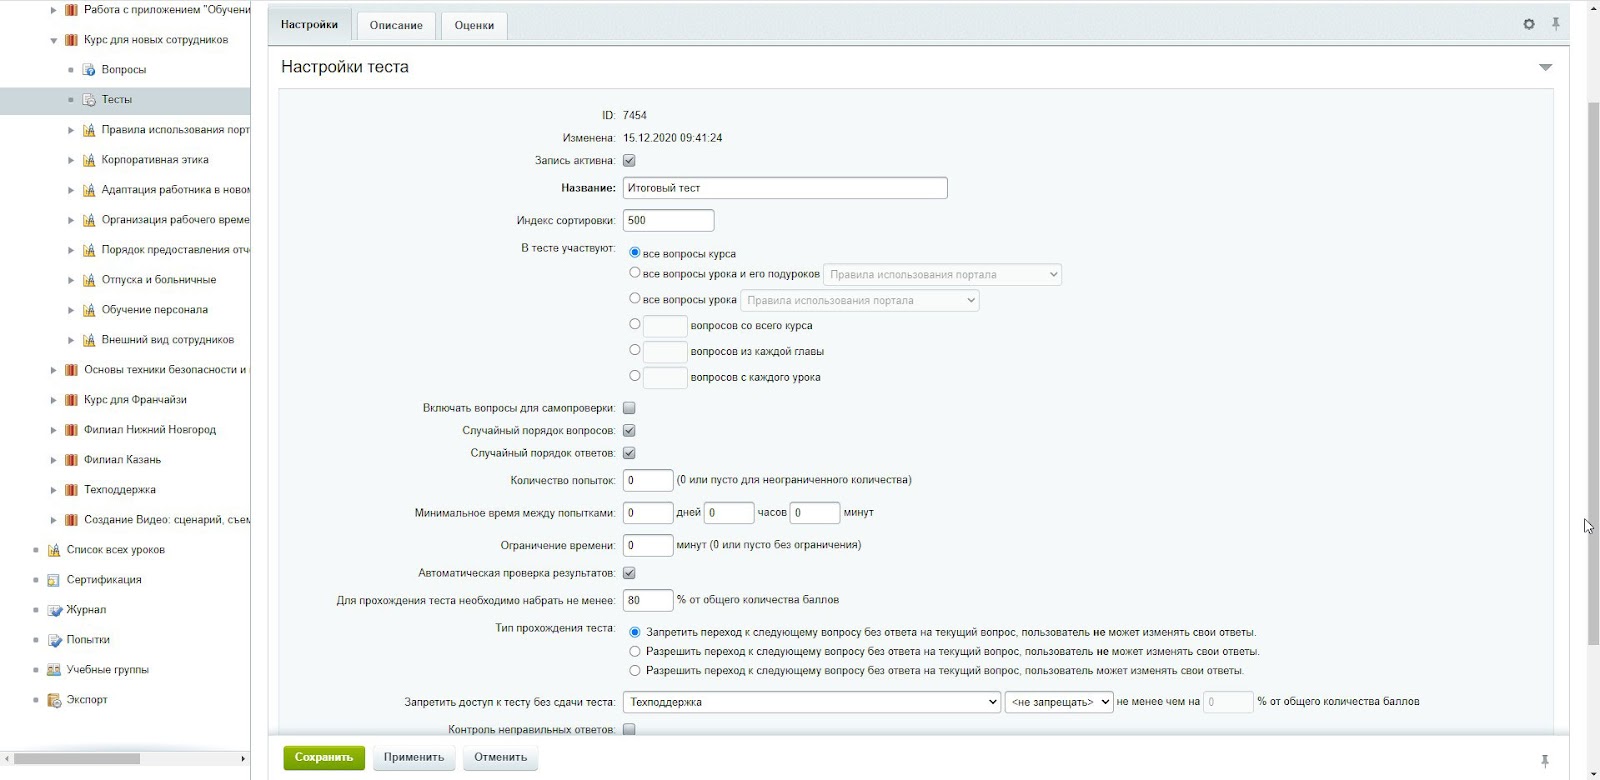Viewport: 1600px width, 780px height.
Task: Click the green Сохранить button
Action: [324, 758]
